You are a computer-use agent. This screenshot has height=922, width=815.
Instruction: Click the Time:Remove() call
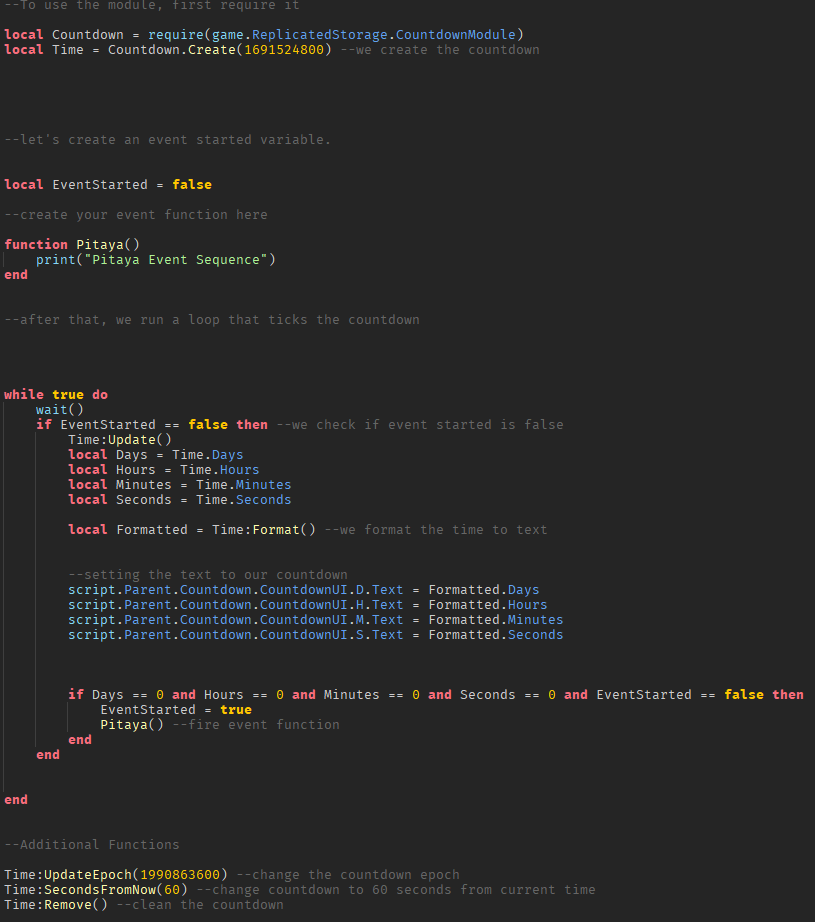[56, 905]
